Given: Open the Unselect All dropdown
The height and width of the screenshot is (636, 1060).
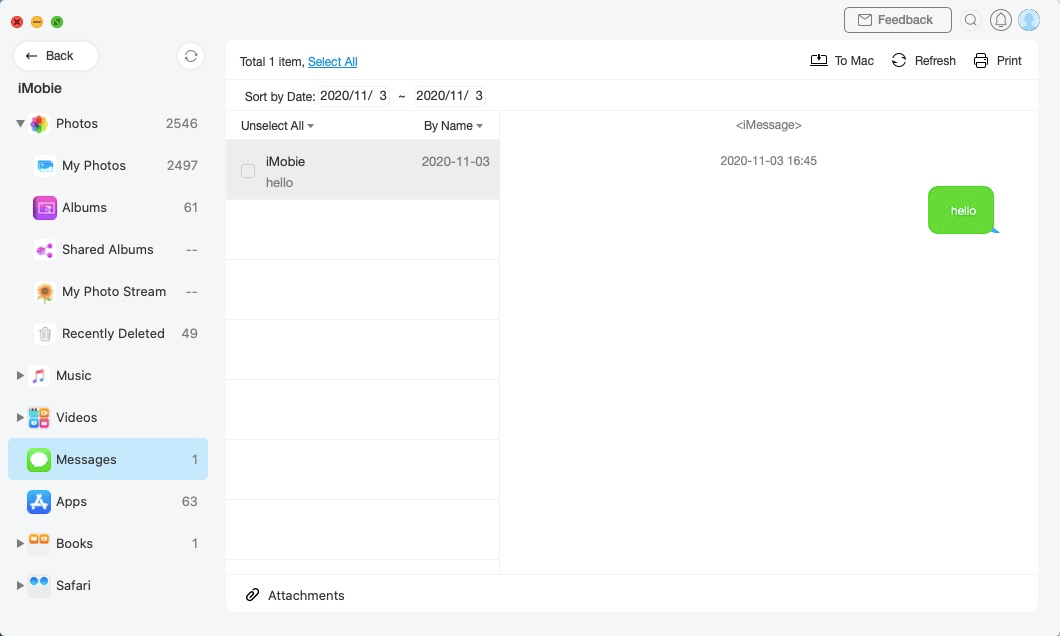Looking at the screenshot, I should pos(277,126).
